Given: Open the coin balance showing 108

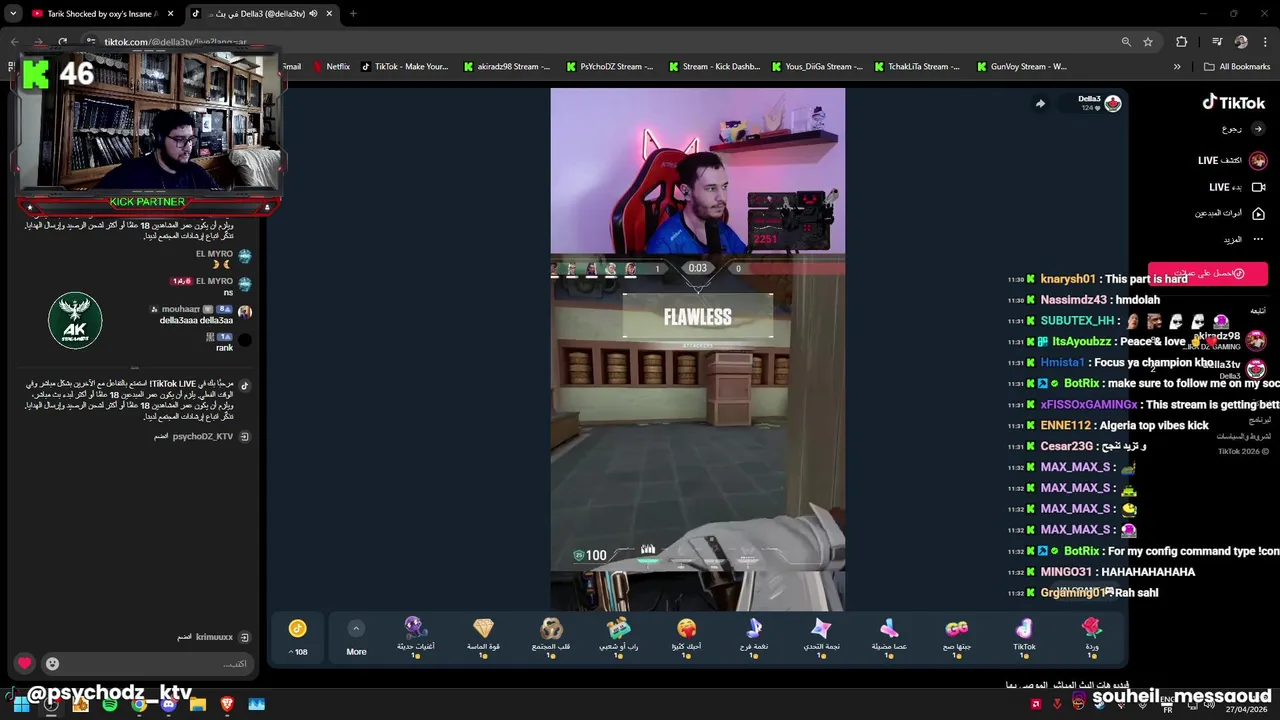Looking at the screenshot, I should tap(298, 637).
